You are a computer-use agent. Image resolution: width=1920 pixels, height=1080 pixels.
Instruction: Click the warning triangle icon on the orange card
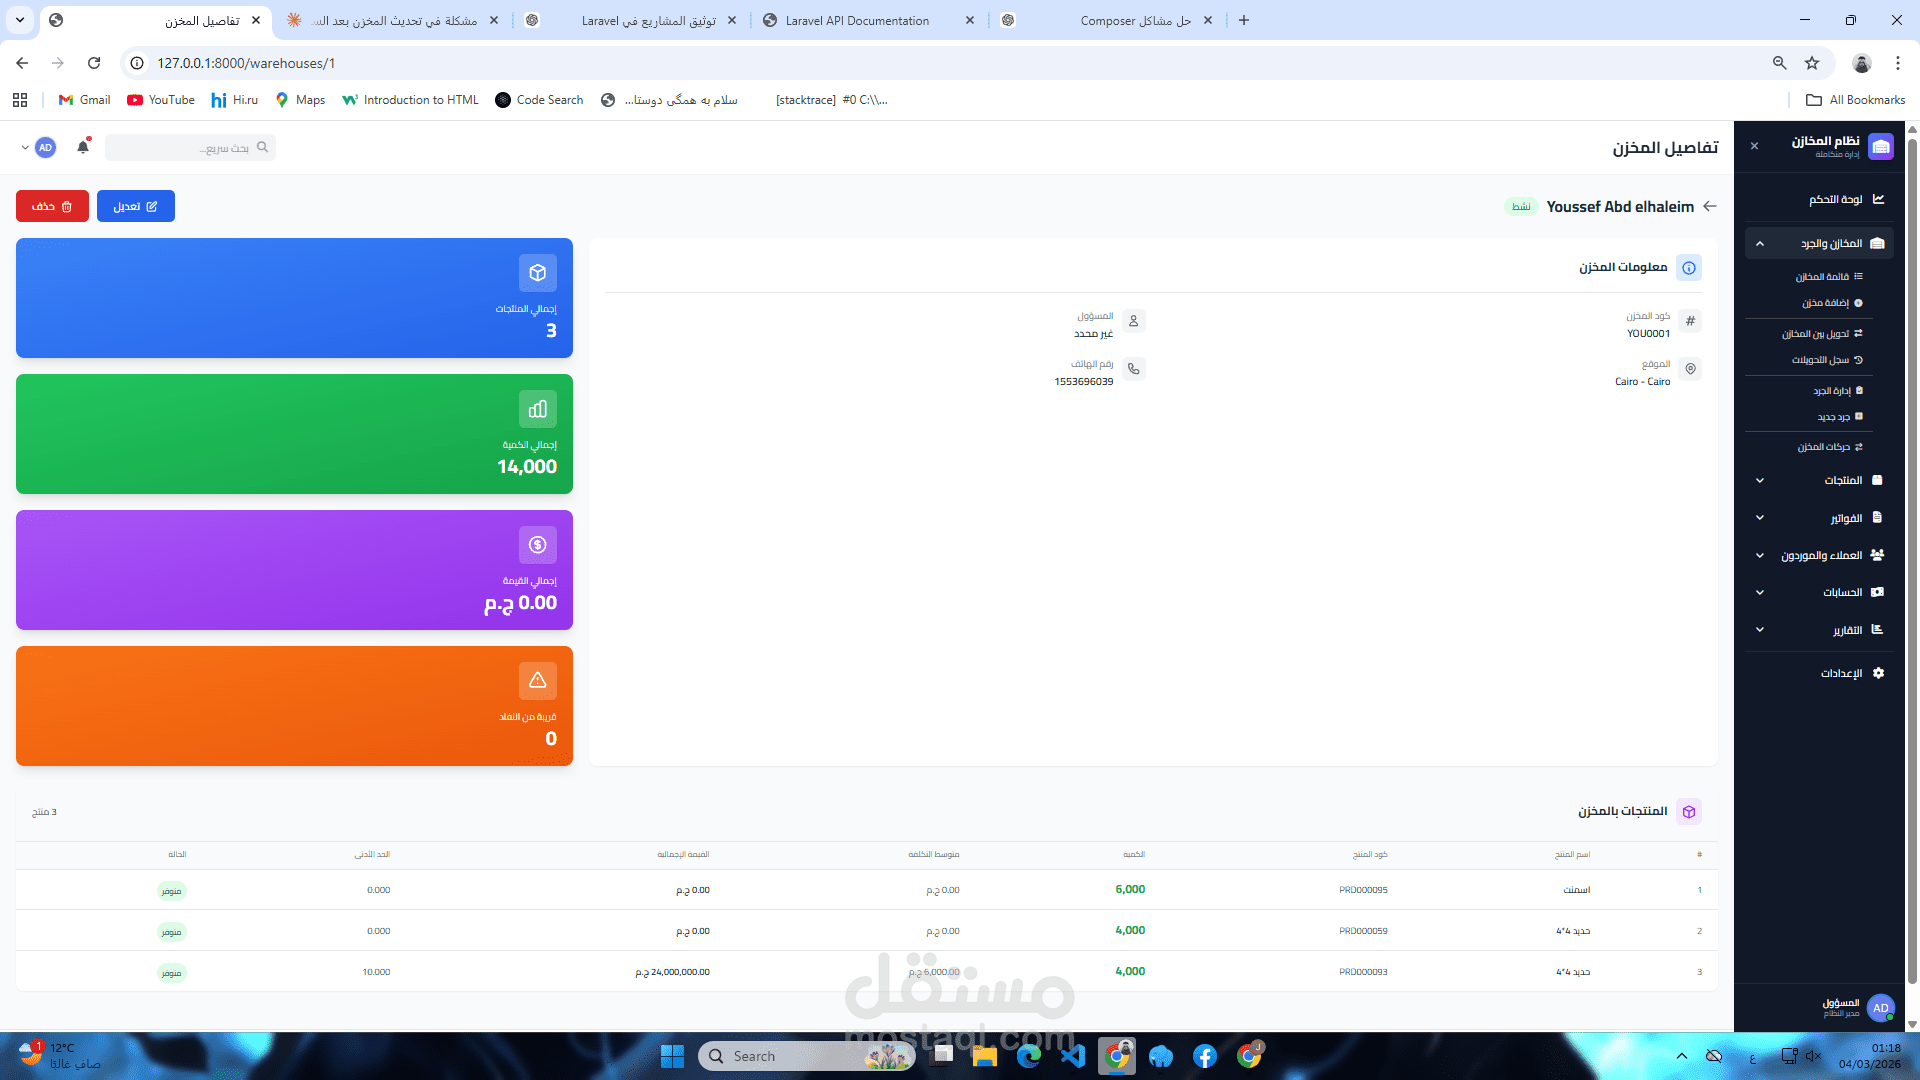538,681
